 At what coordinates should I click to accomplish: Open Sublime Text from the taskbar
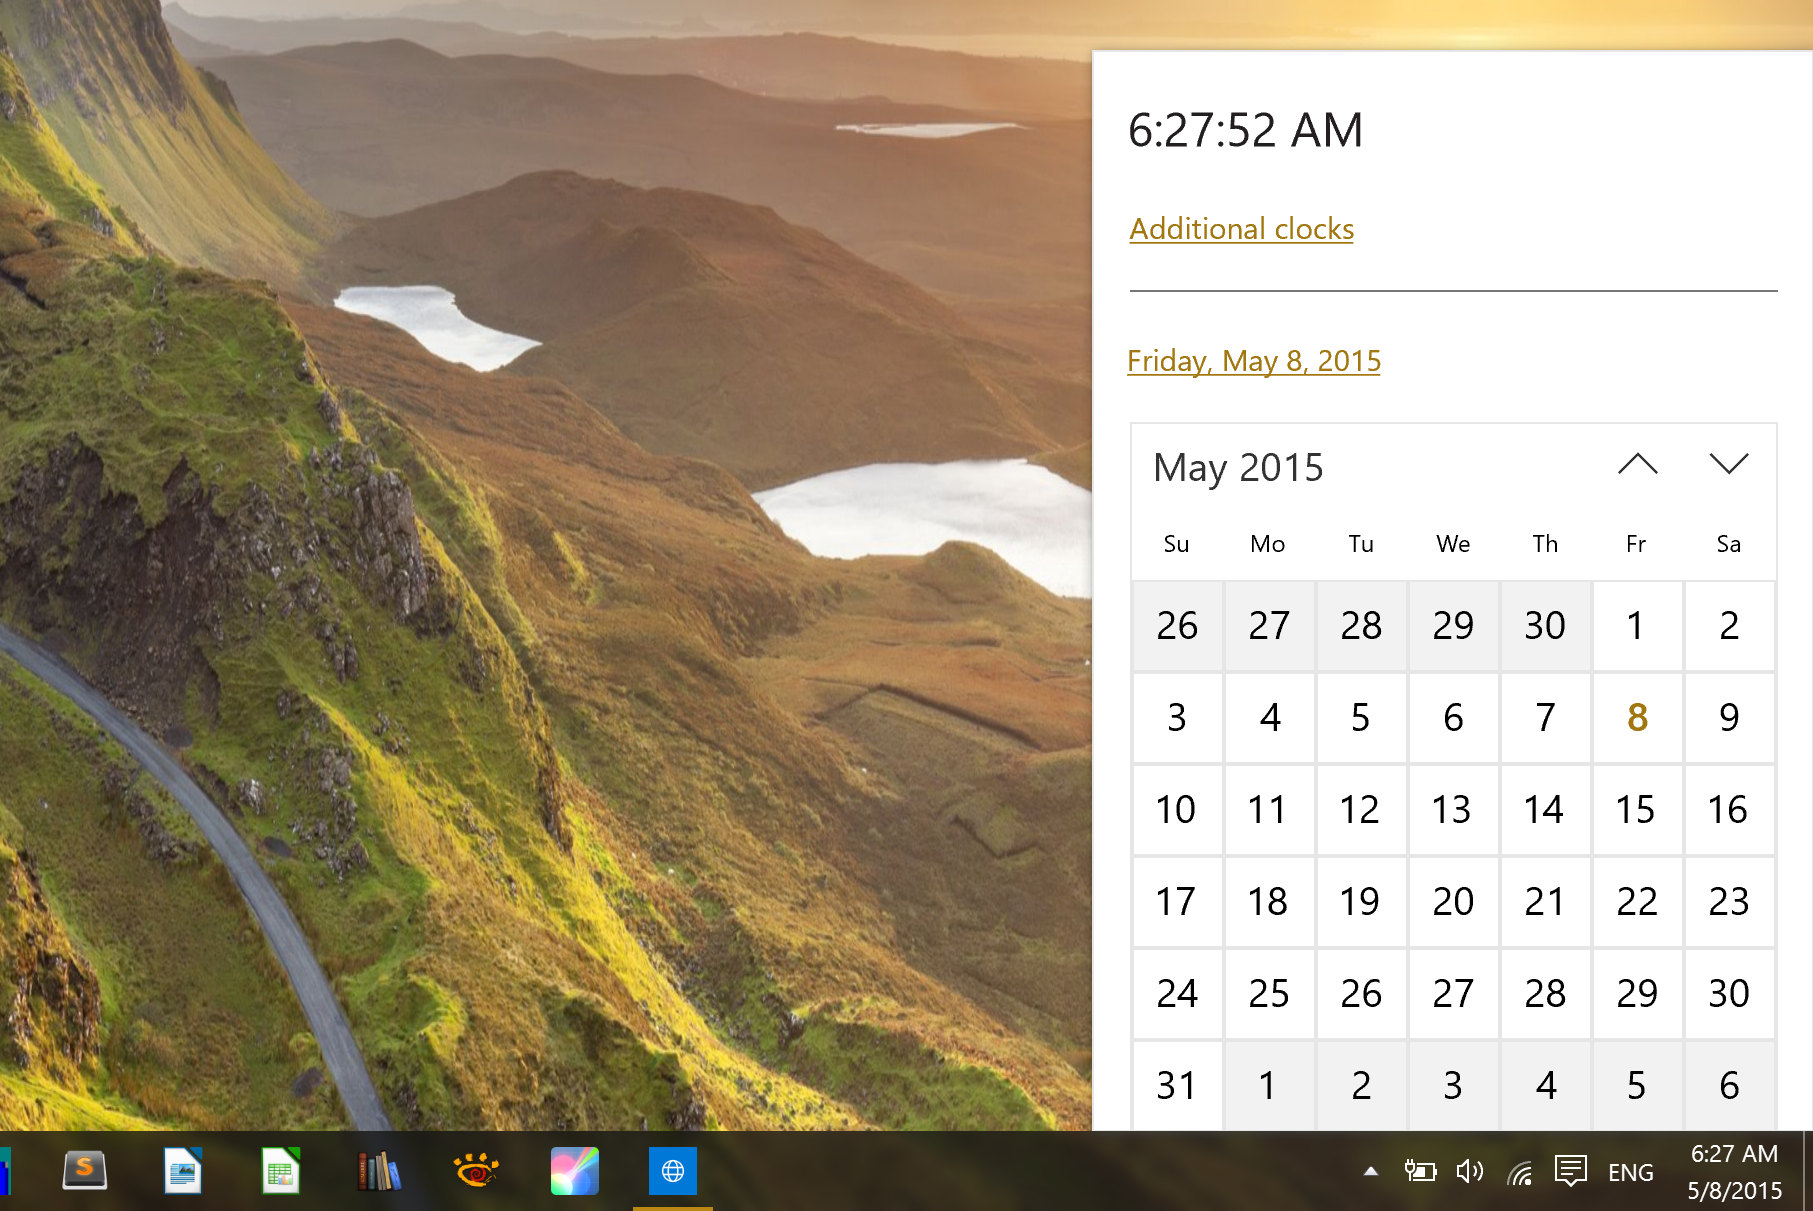84,1170
